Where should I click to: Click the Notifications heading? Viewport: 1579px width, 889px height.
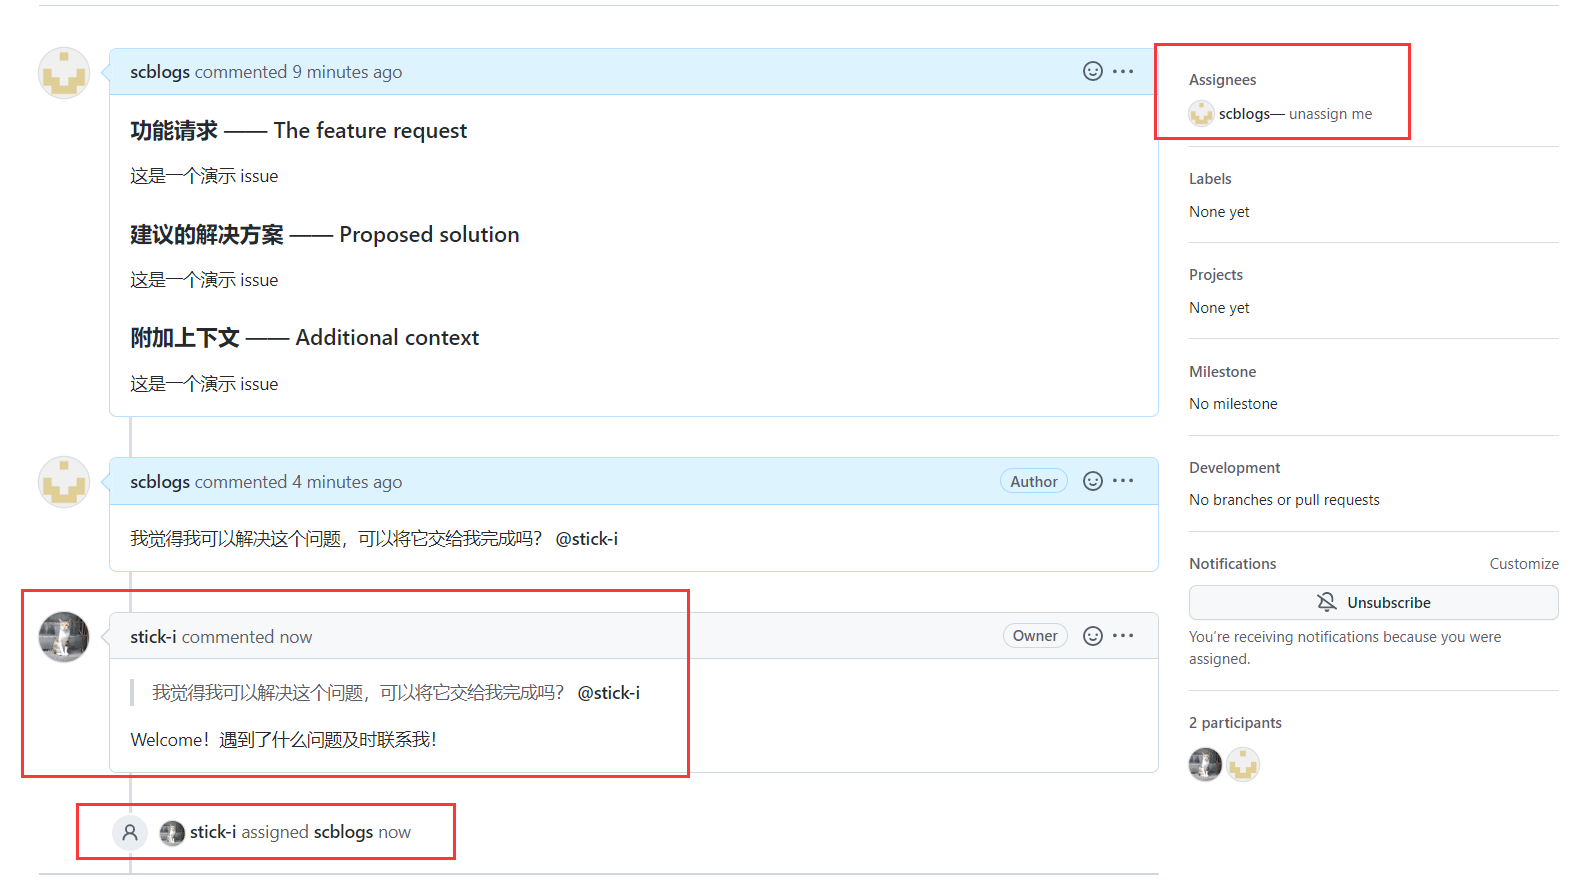pos(1232,564)
